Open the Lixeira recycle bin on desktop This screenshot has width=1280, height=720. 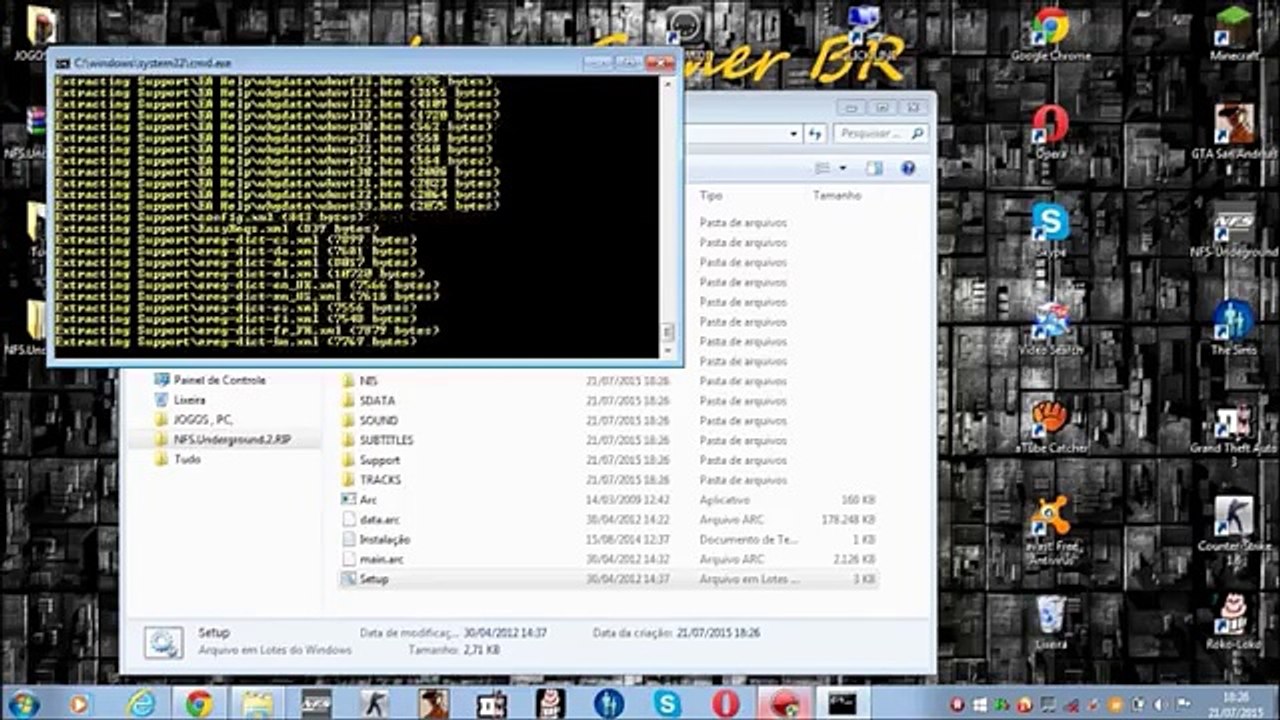[x=1050, y=622]
